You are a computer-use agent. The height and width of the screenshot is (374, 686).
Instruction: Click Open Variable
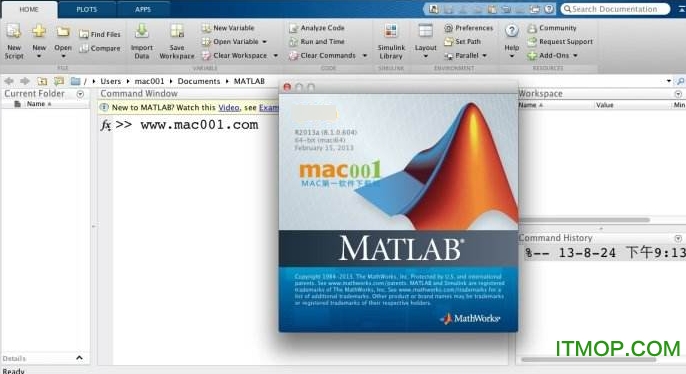click(230, 42)
